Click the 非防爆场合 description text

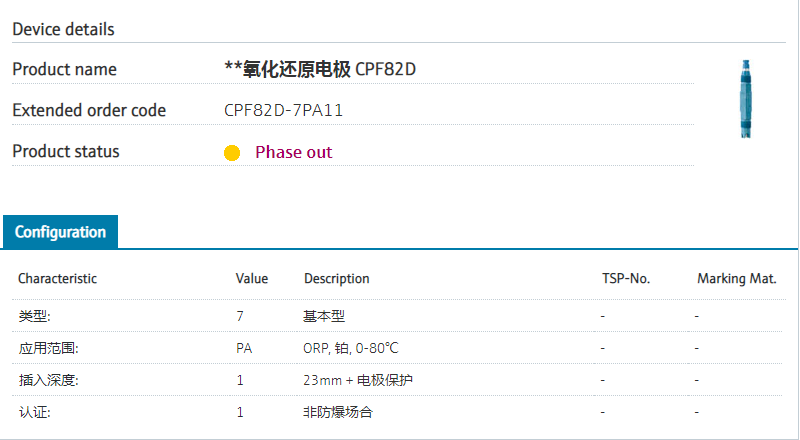pos(337,412)
